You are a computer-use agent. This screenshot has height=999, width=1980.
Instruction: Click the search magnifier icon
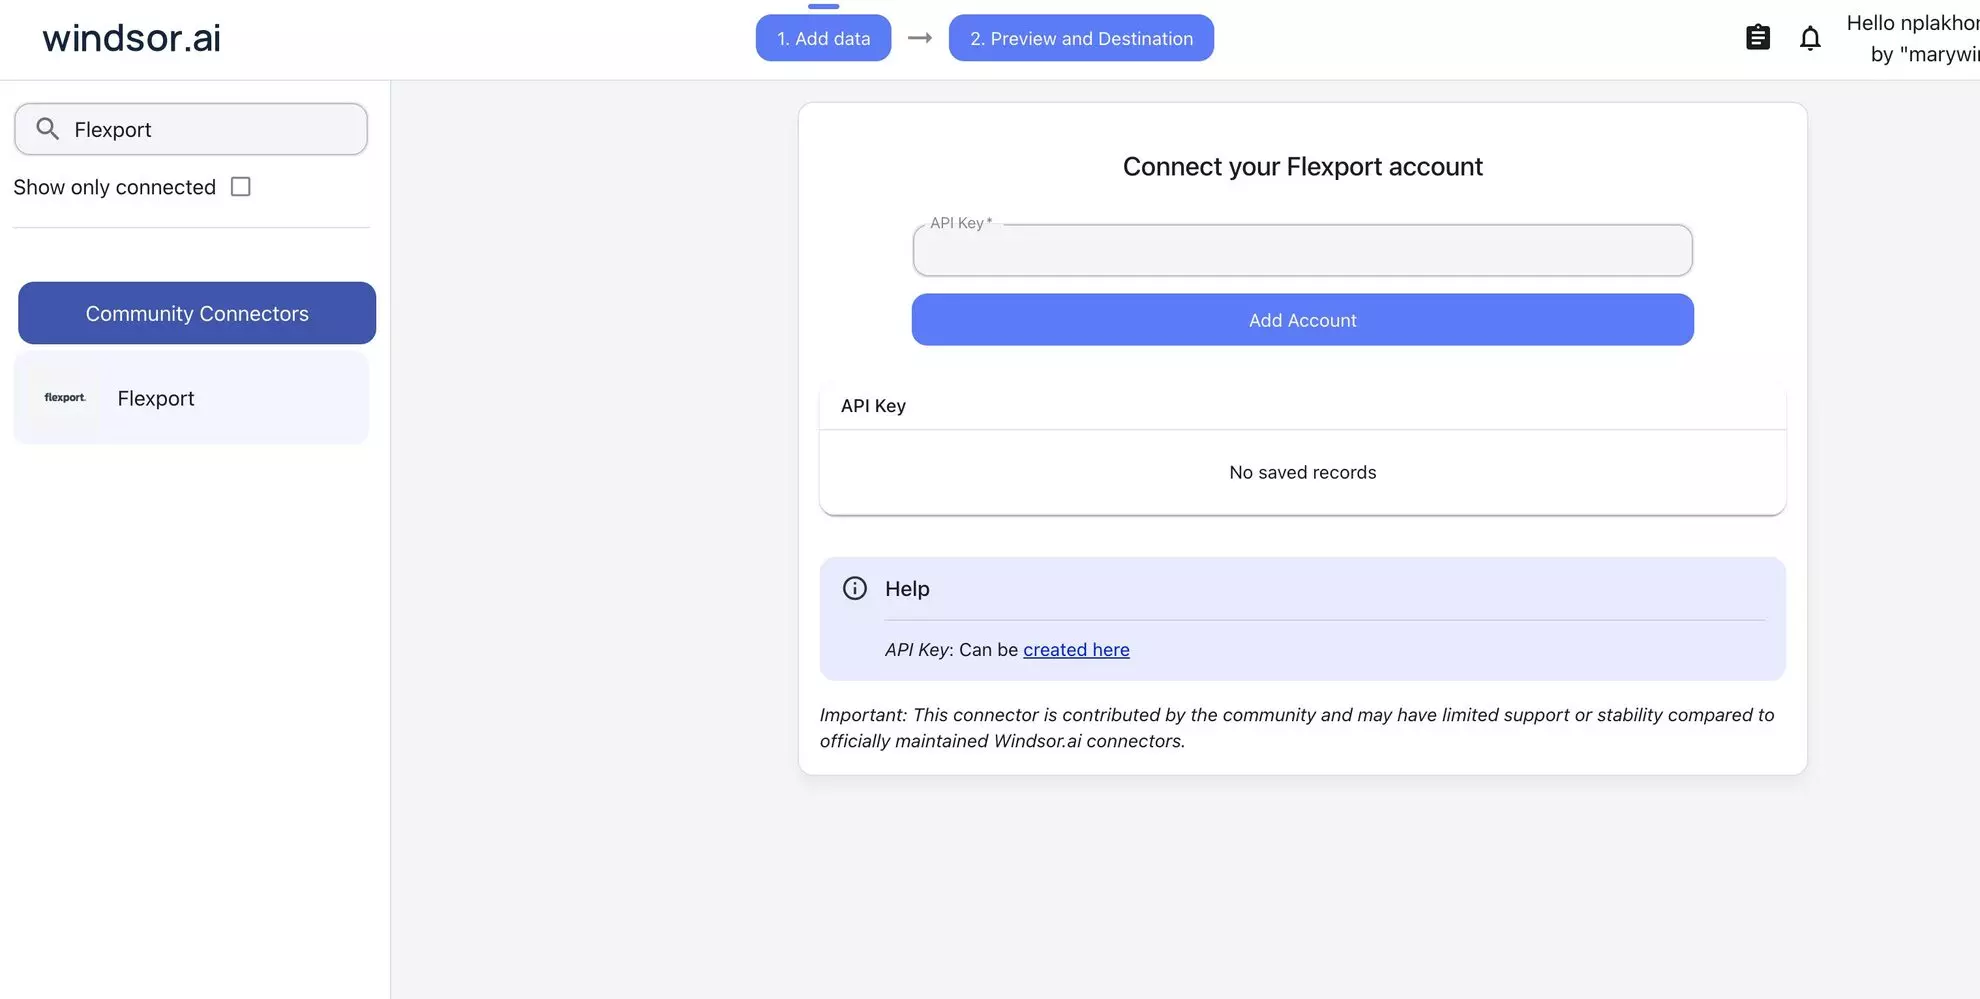click(x=47, y=128)
